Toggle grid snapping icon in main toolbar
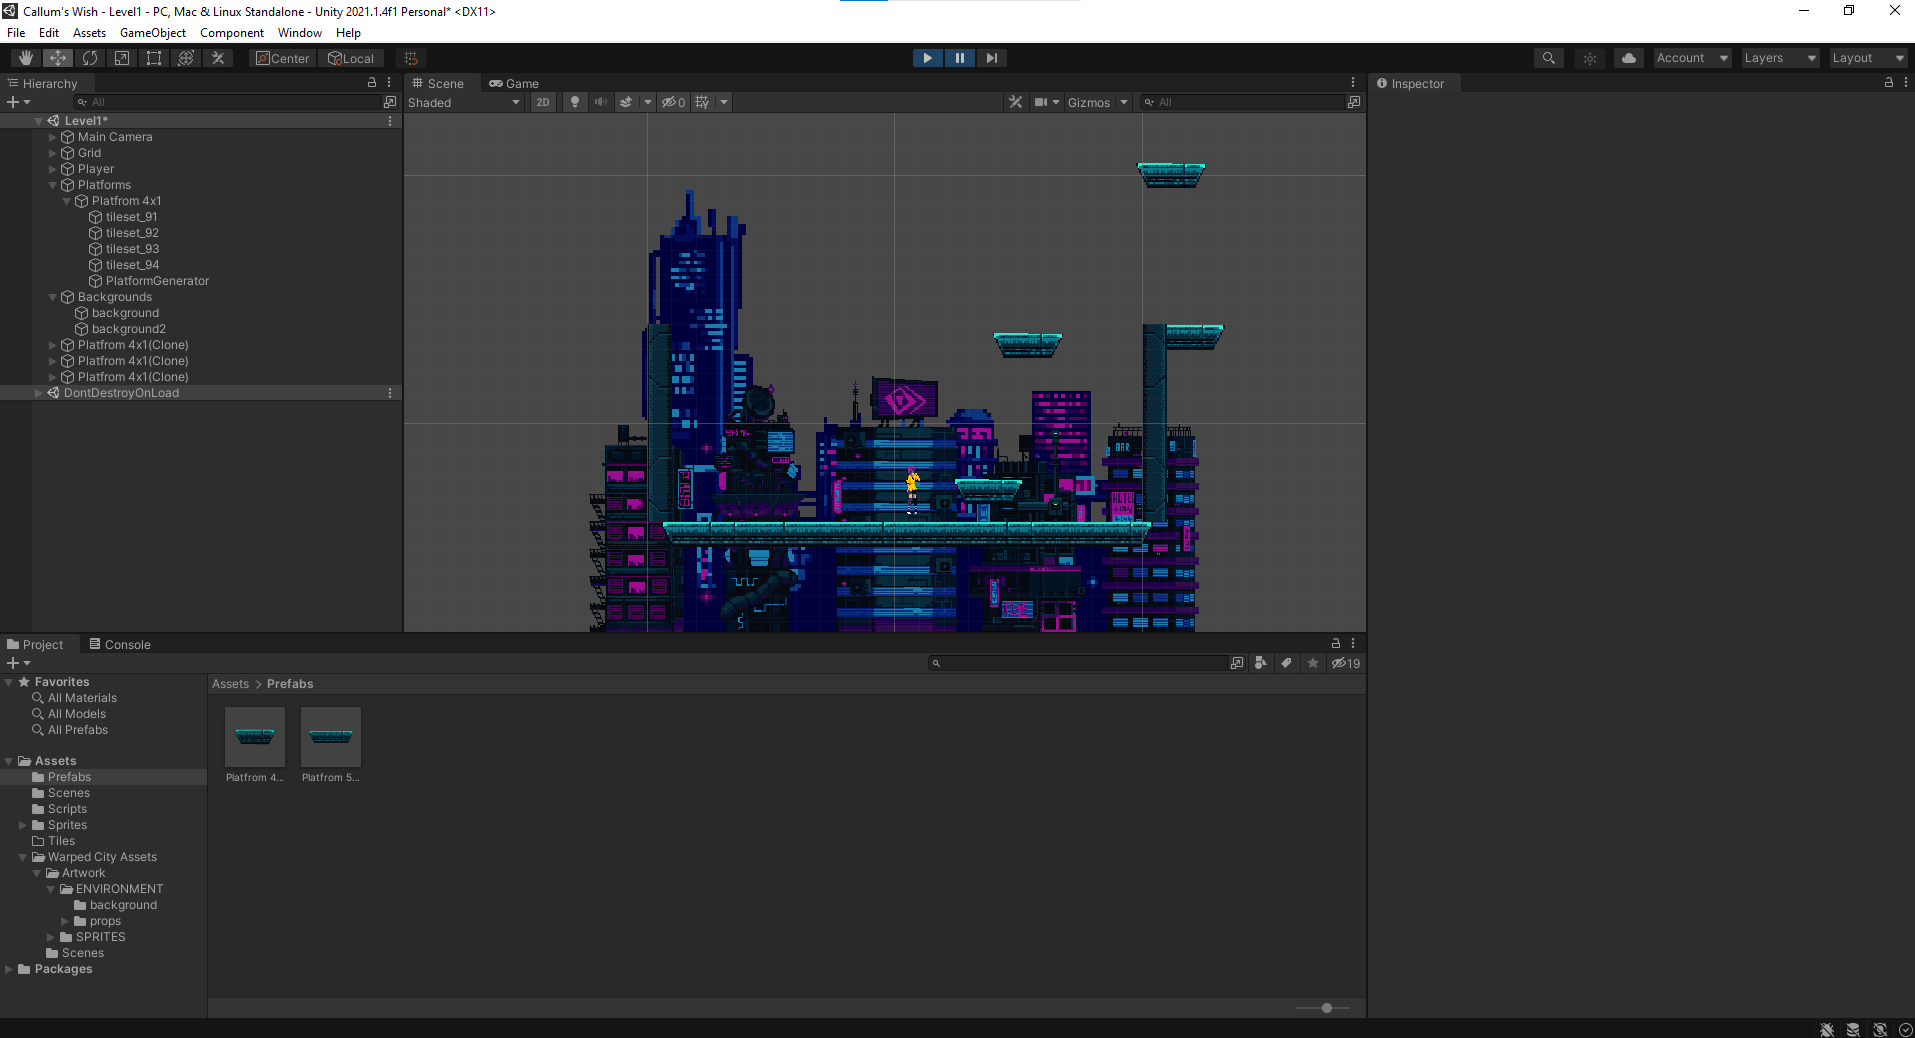The image size is (1915, 1038). point(411,58)
